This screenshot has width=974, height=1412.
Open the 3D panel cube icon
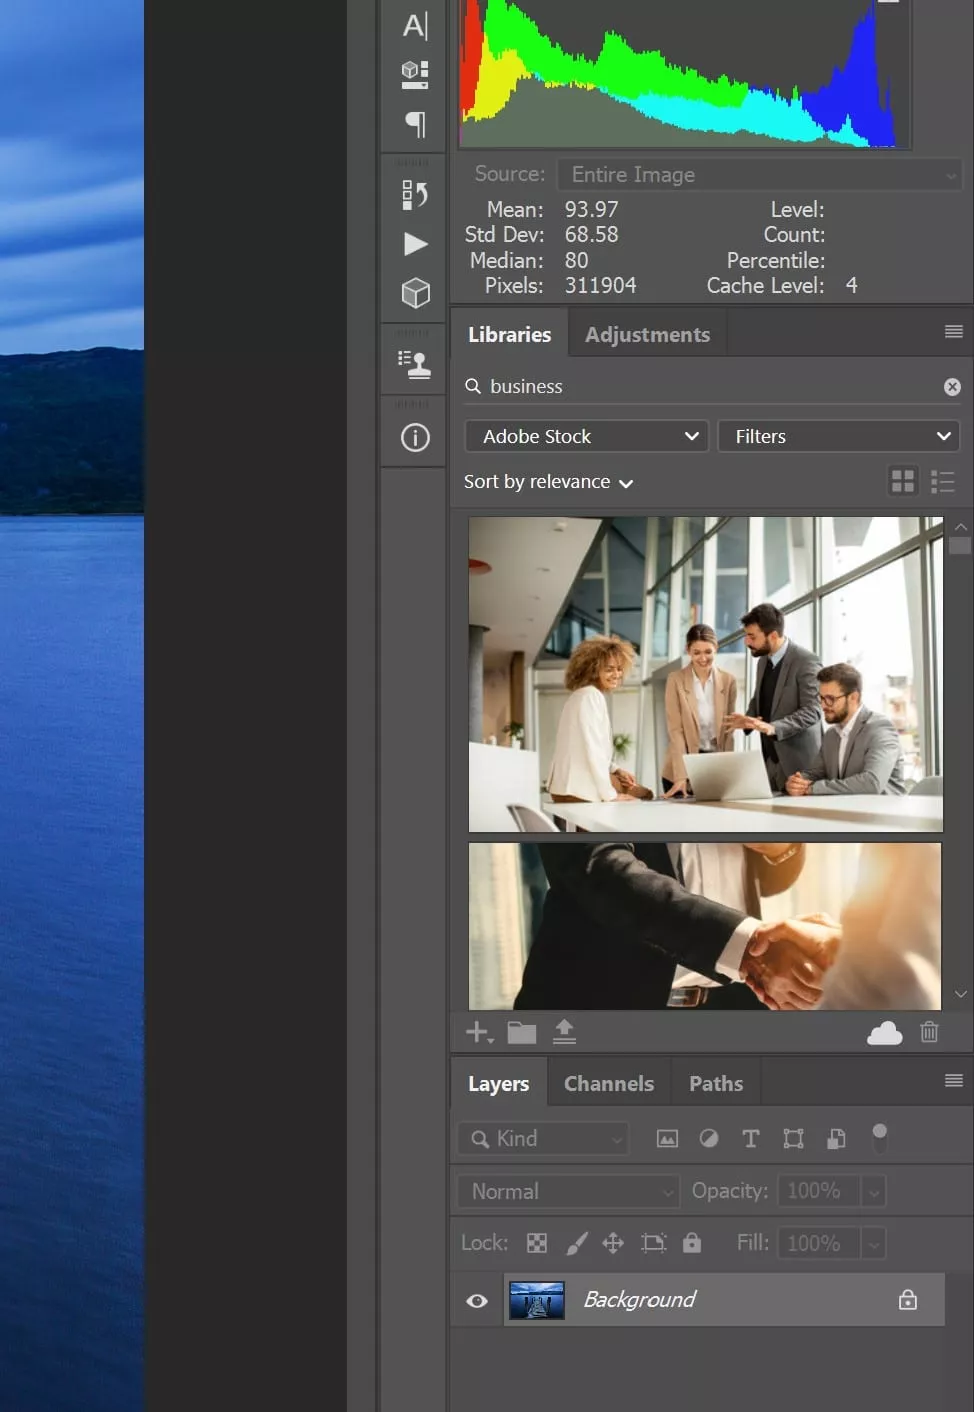(x=415, y=293)
